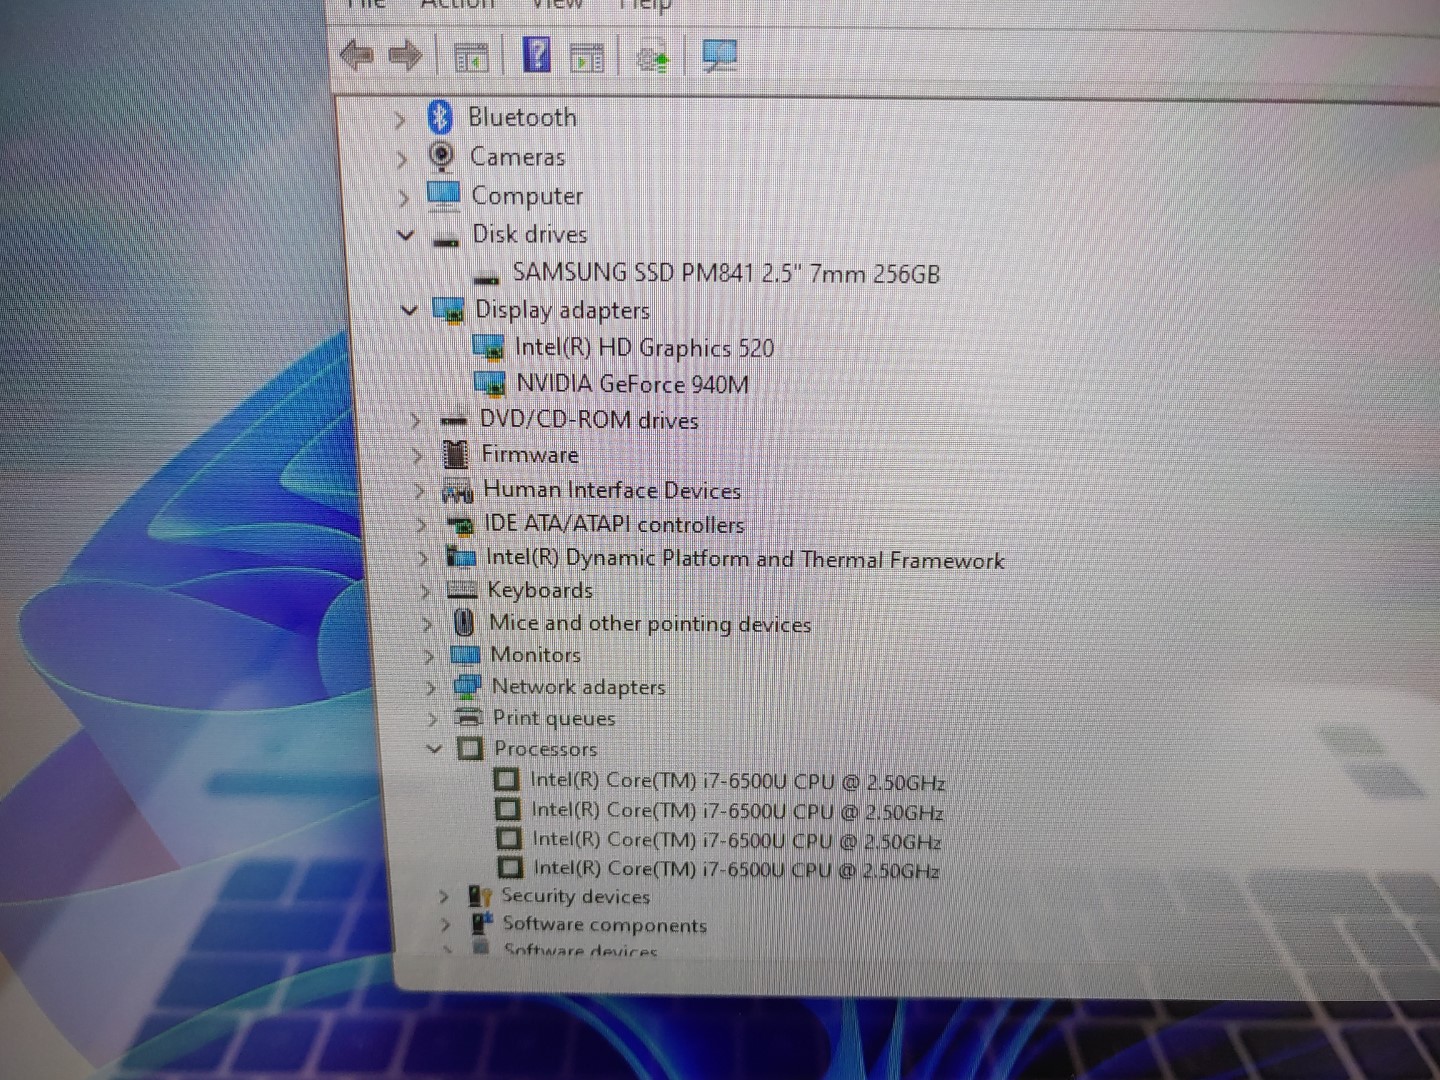Click the Show/Hide action pane icon
This screenshot has height=1080, width=1440.
[x=587, y=58]
